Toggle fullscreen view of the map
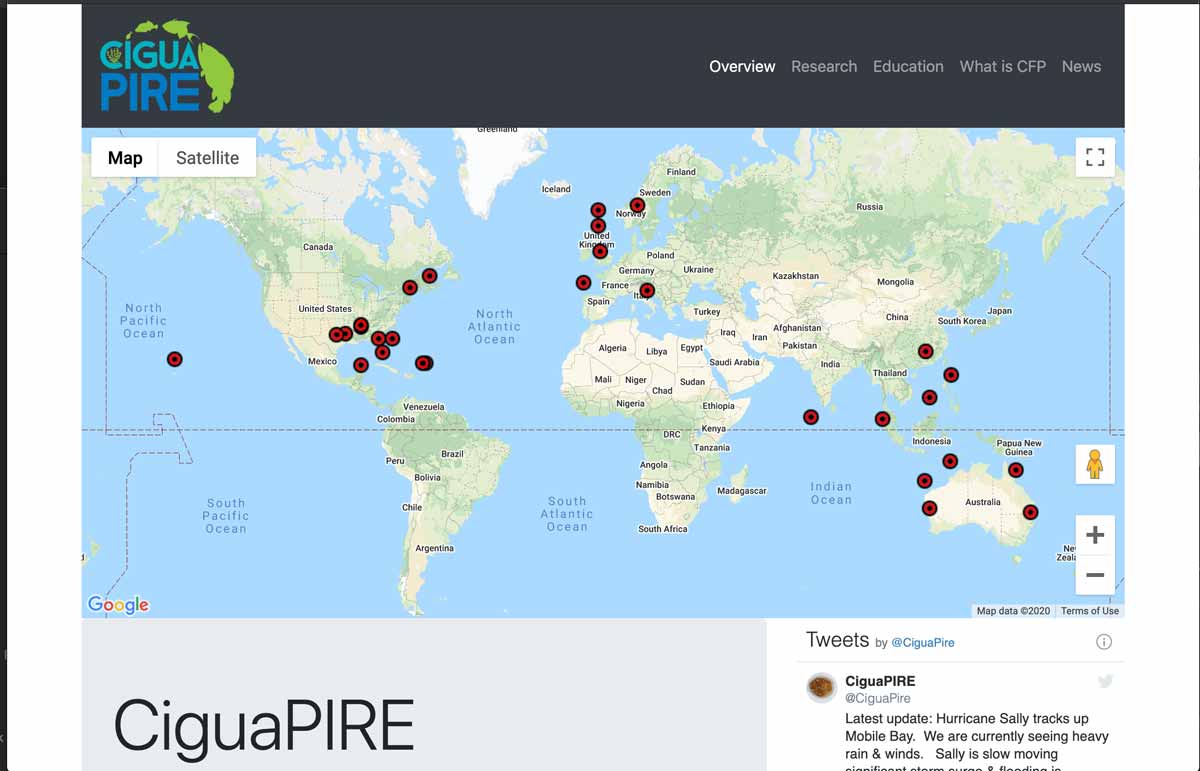This screenshot has height=771, width=1200. click(1095, 157)
